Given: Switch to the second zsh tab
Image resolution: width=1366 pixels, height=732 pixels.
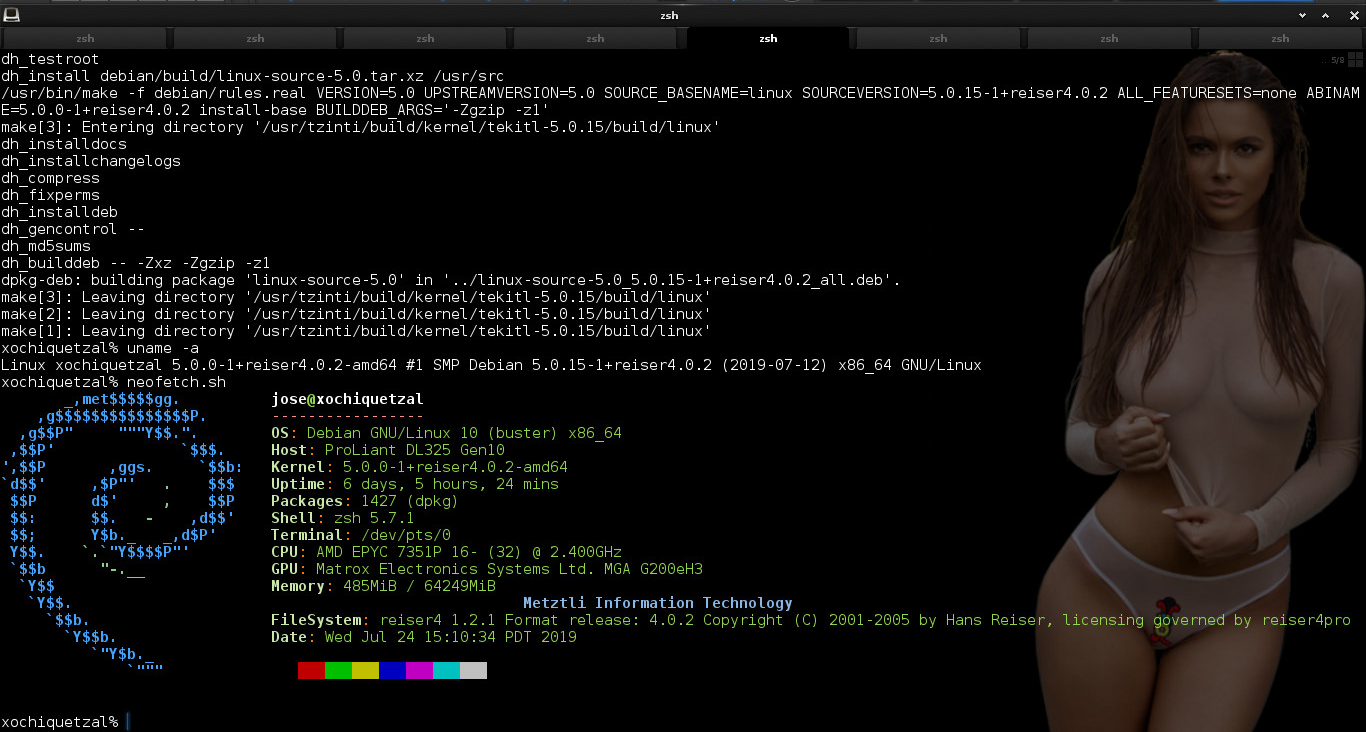Looking at the screenshot, I should point(256,39).
